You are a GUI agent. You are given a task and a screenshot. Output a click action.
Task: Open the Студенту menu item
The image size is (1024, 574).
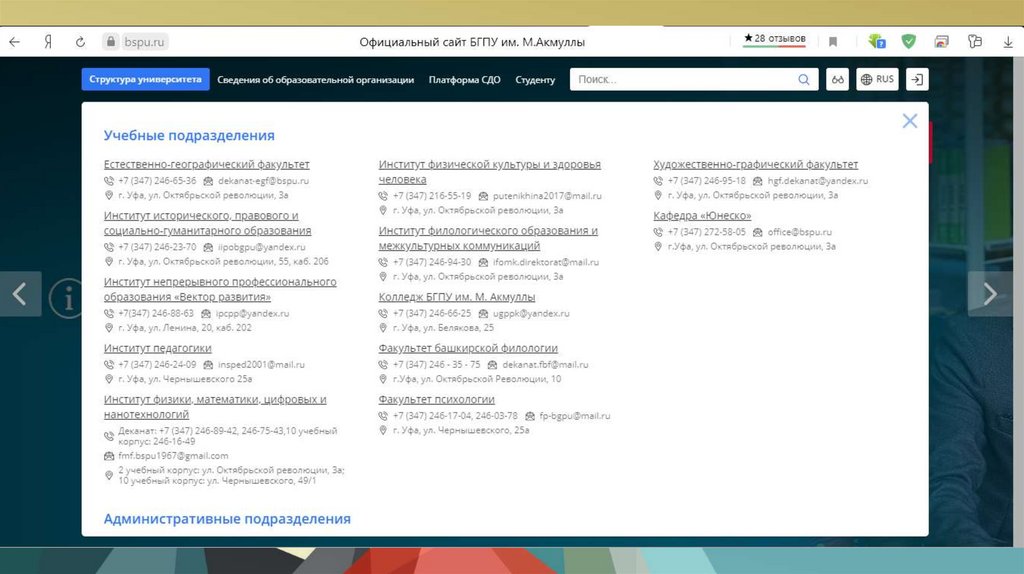(x=535, y=80)
